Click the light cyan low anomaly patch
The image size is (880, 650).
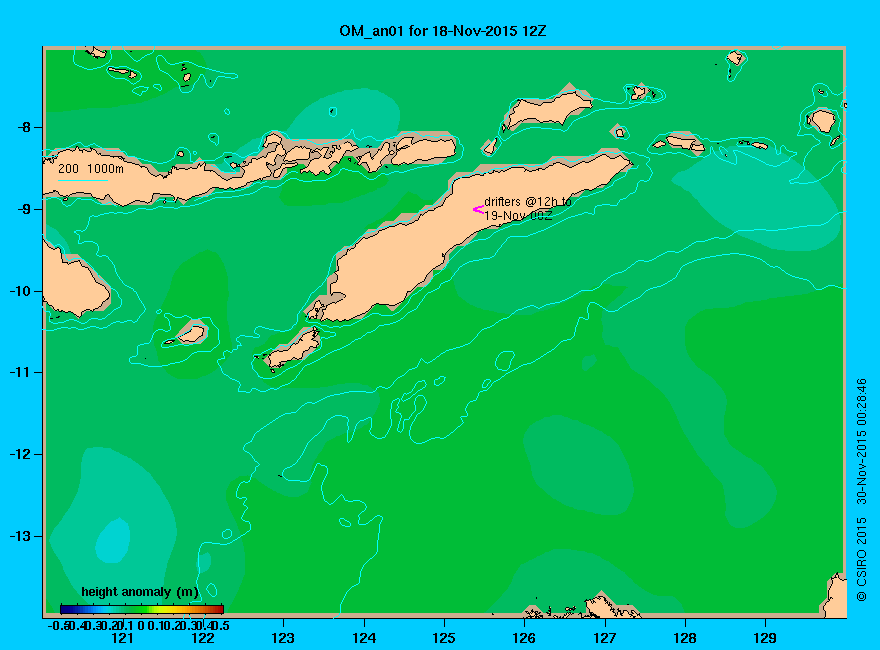[x=113, y=541]
